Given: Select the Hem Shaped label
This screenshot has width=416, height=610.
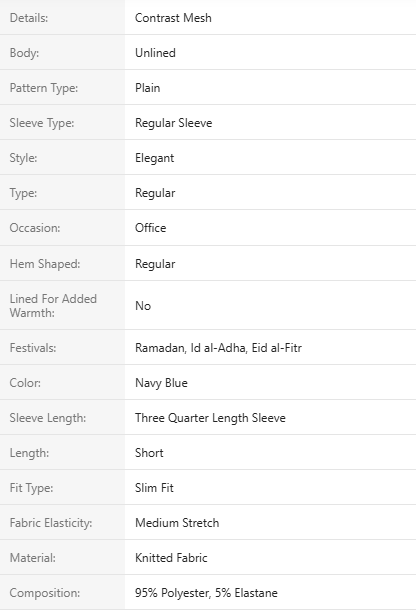Looking at the screenshot, I should pyautogui.click(x=45, y=264).
